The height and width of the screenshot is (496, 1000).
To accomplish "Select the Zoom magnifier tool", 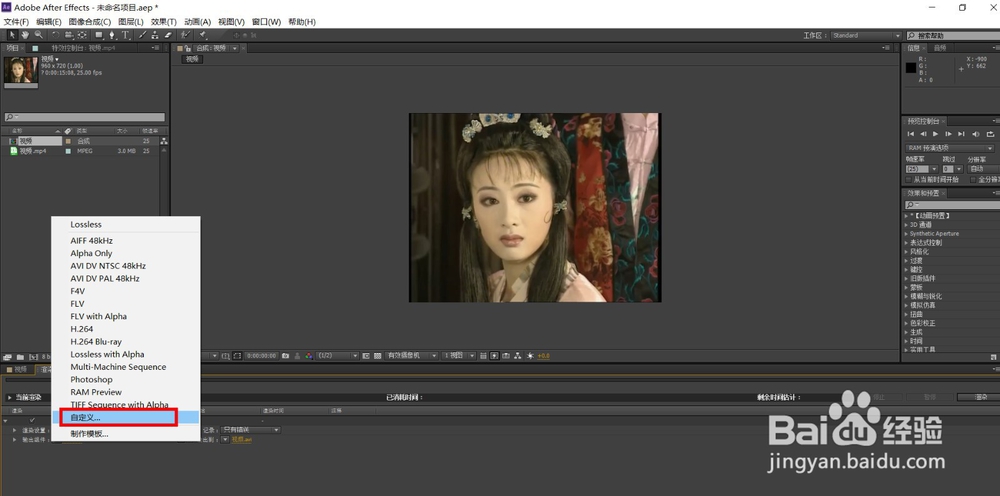I will tap(39, 35).
